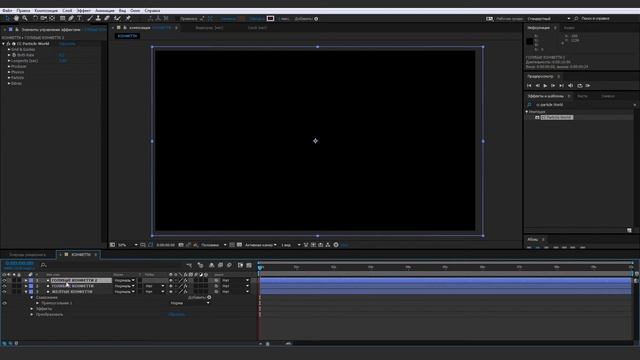The image size is (640, 360).
Task: Jump to first frame in preview panel
Action: coord(529,86)
